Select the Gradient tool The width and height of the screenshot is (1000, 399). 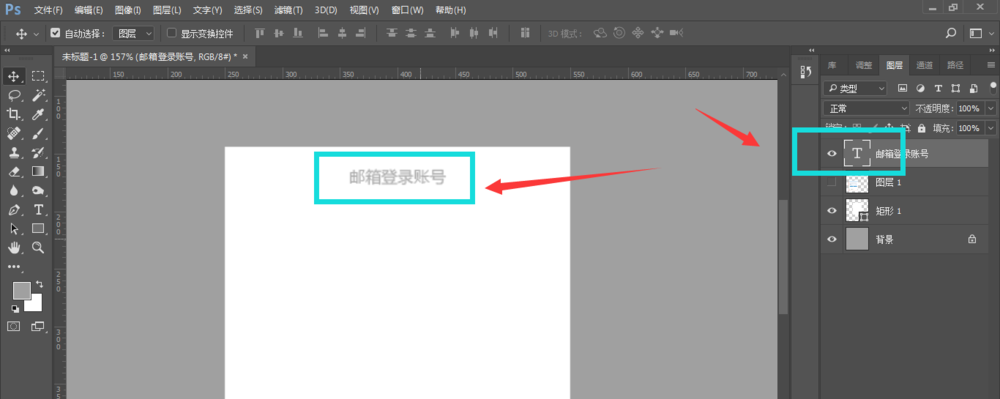tap(38, 171)
